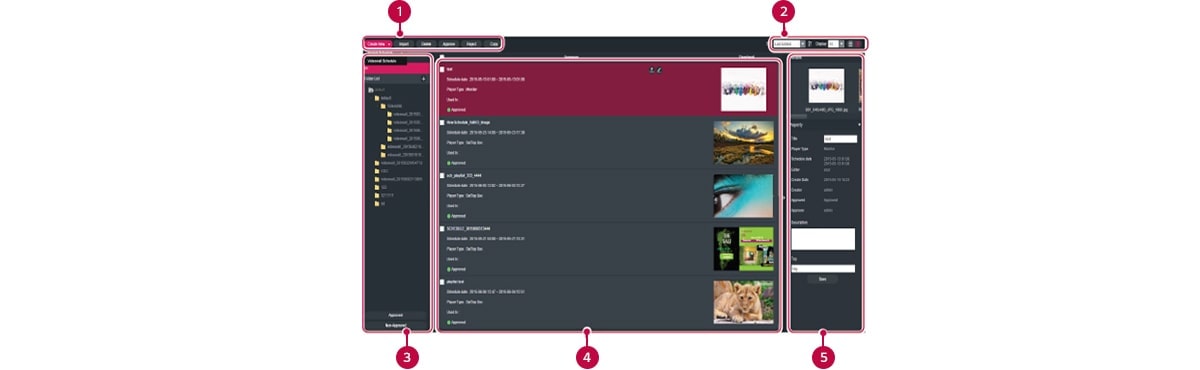
Task: Click the right panel collapse handle arrow
Action: (785, 197)
